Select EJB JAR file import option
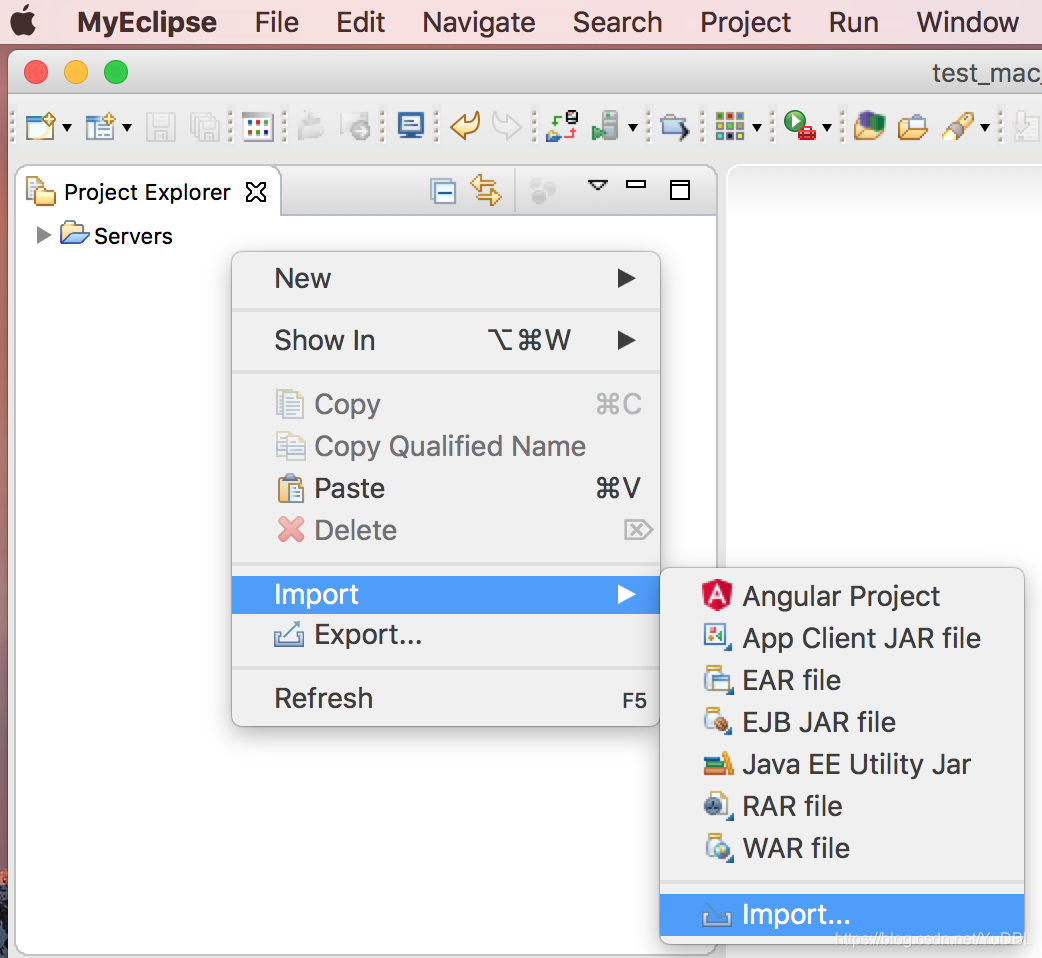Viewport: 1042px width, 958px height. point(842,722)
